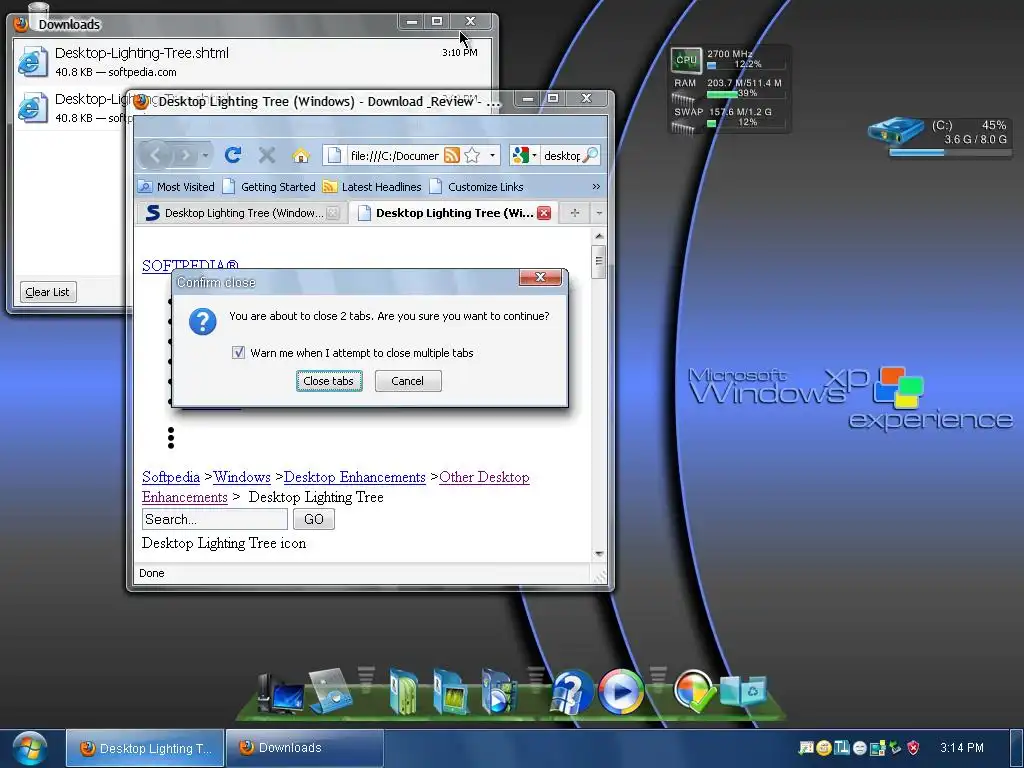The height and width of the screenshot is (768, 1024).
Task: Select the active Desktop Lighting Tree tab
Action: 453,213
